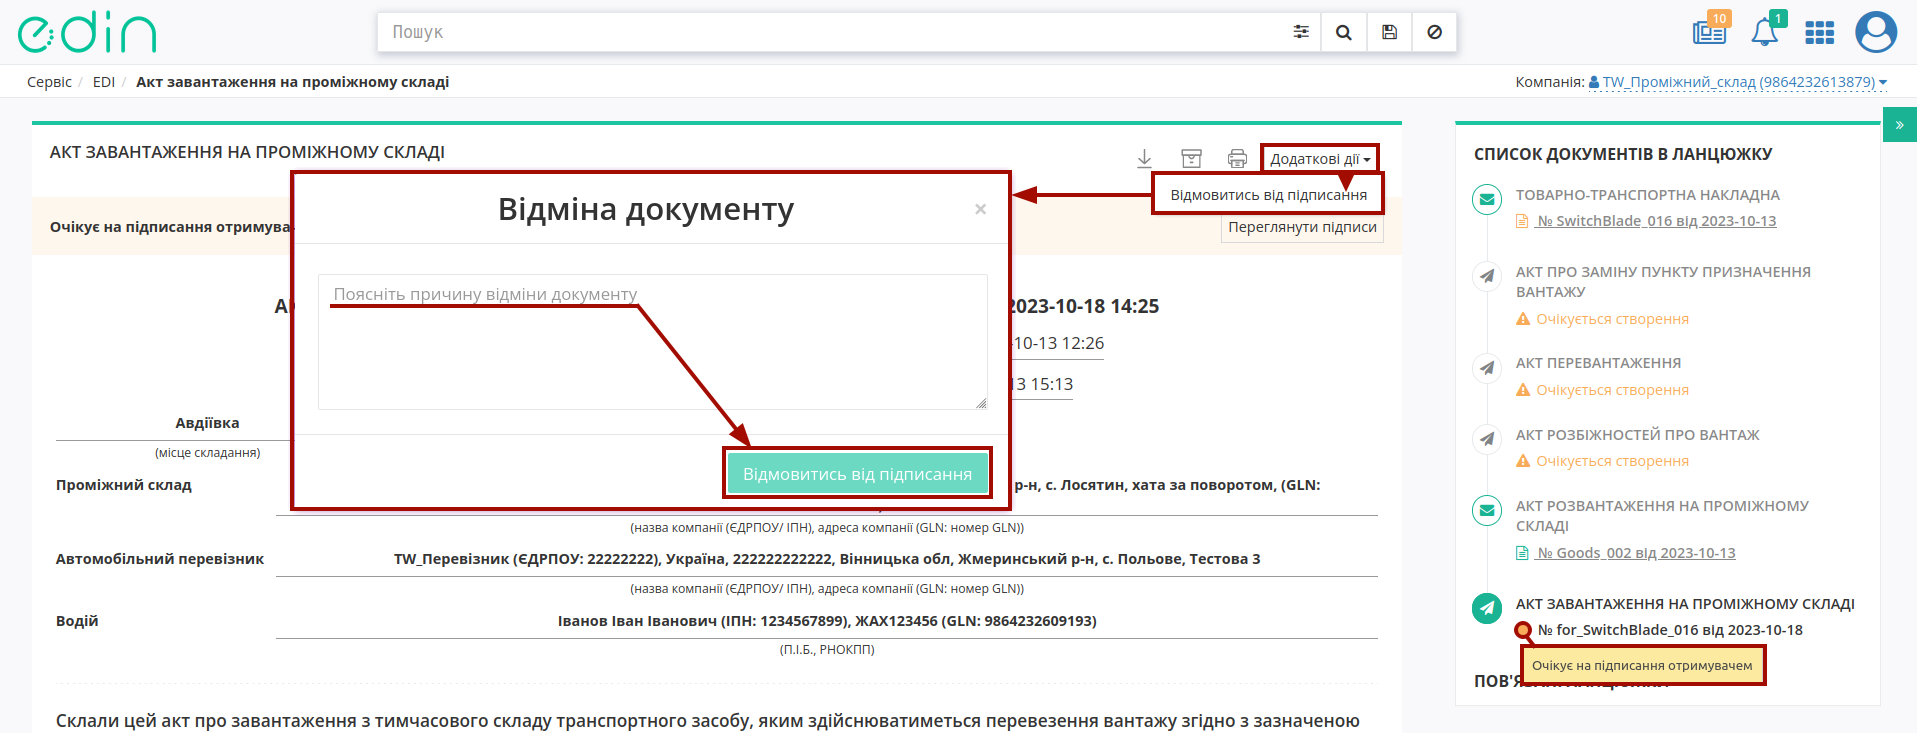Open user profile avatar
Viewport: 1917px width, 733px height.
(1876, 32)
